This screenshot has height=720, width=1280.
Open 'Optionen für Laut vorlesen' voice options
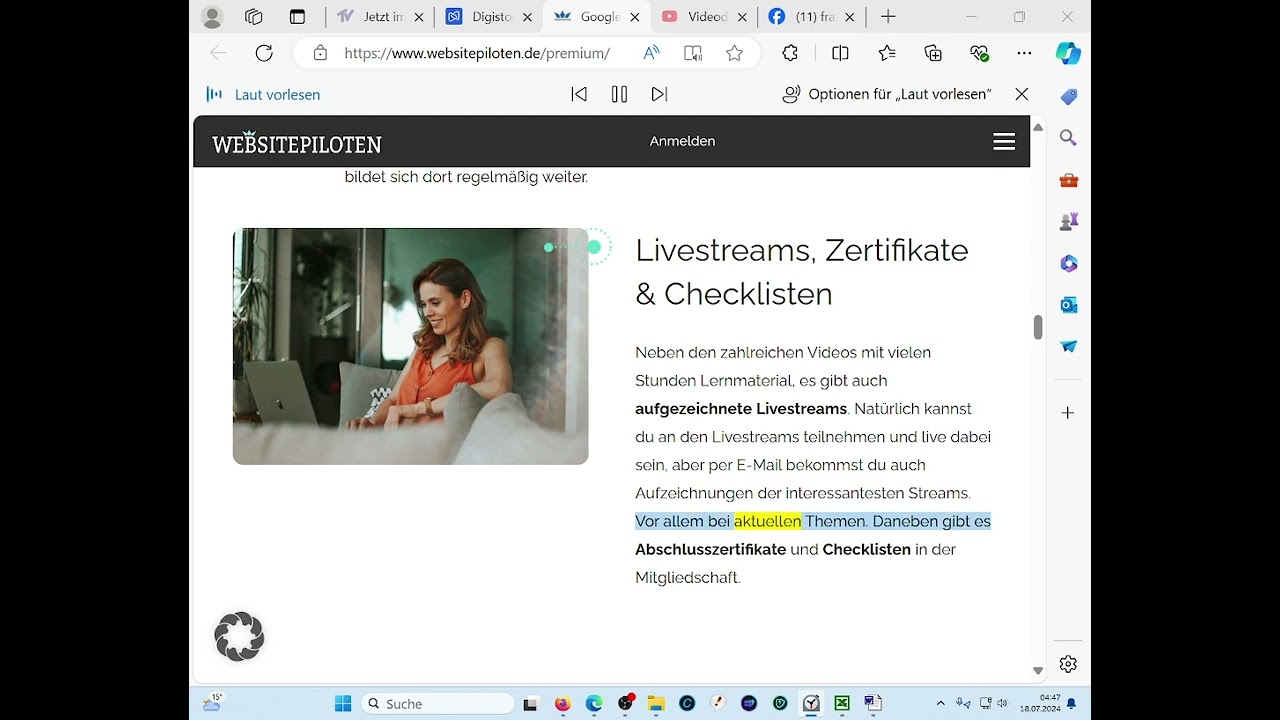887,94
